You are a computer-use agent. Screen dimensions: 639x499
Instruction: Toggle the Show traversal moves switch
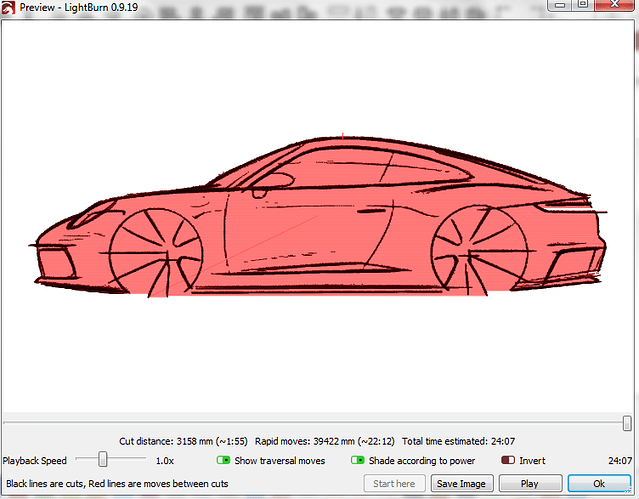[223, 460]
